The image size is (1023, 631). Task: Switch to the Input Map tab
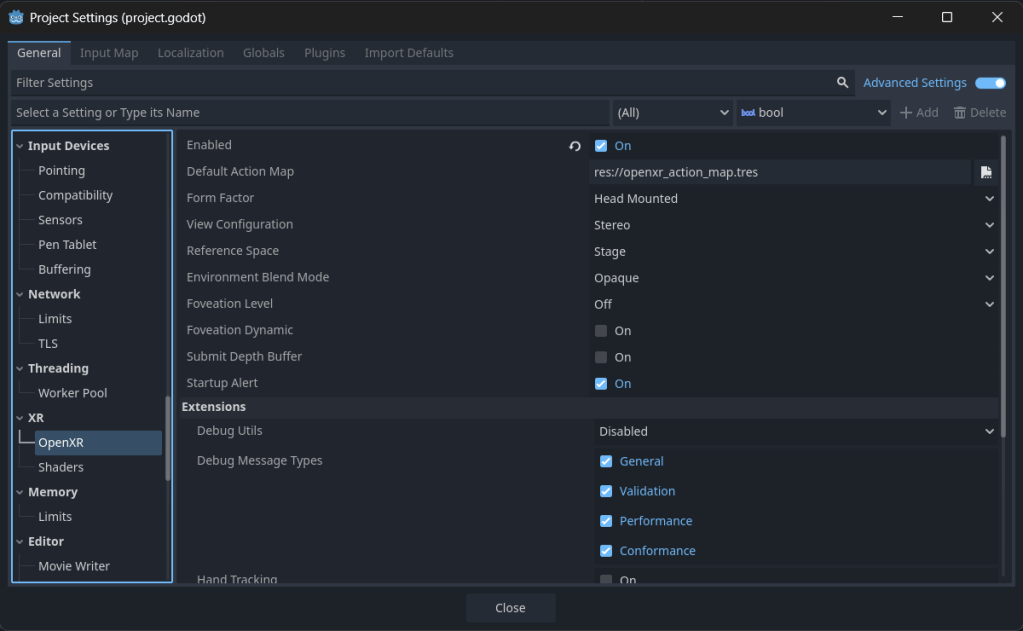109,53
